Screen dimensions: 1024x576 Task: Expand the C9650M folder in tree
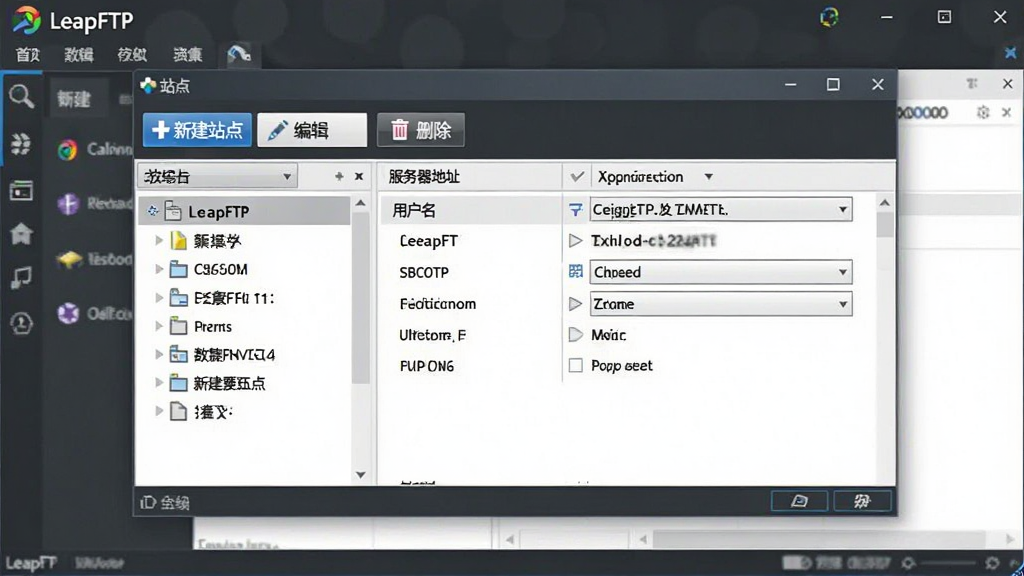click(x=159, y=268)
